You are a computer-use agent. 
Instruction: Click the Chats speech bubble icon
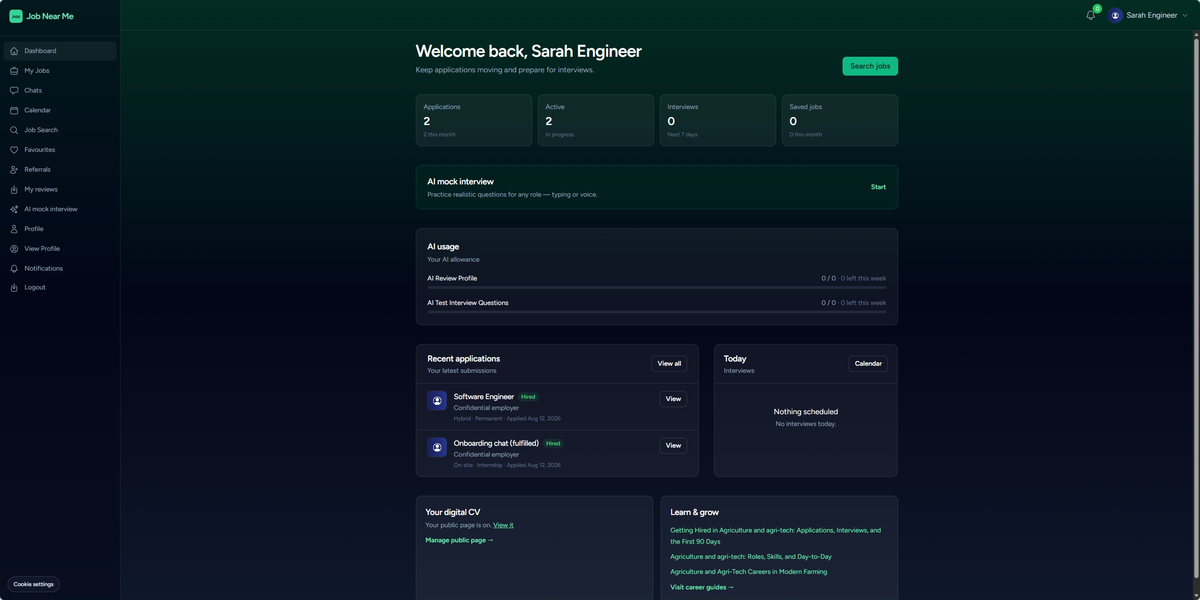(14, 90)
